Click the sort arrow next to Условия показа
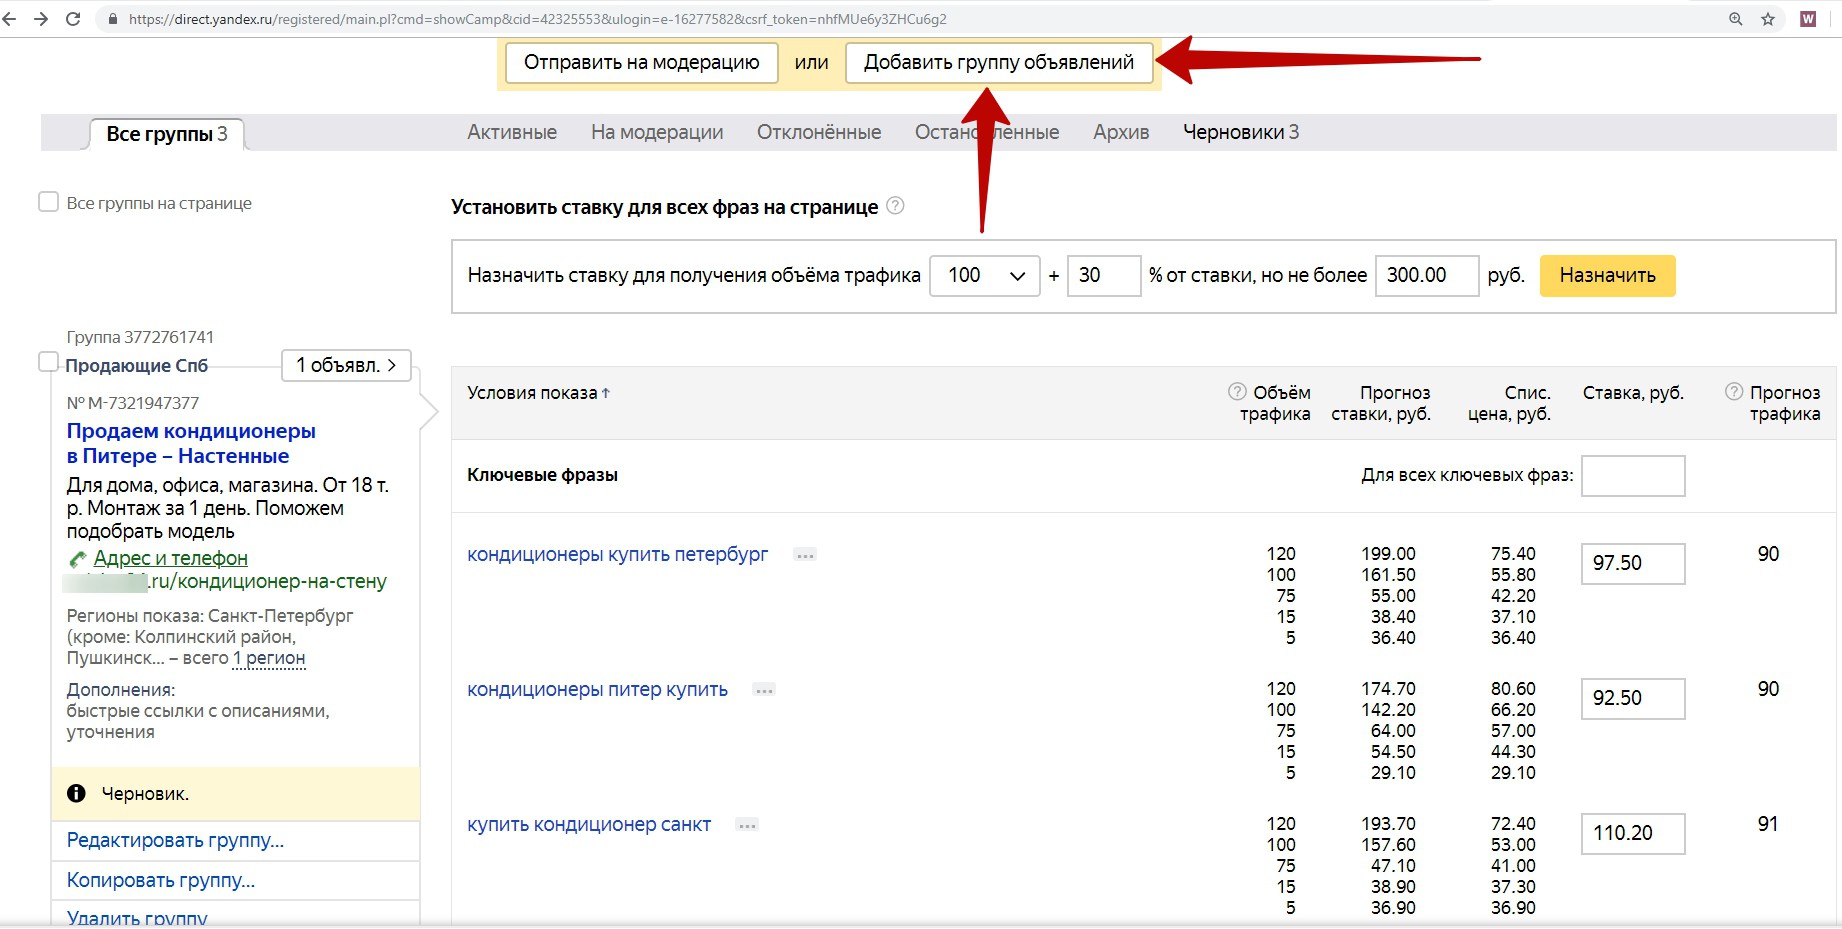 (x=606, y=393)
